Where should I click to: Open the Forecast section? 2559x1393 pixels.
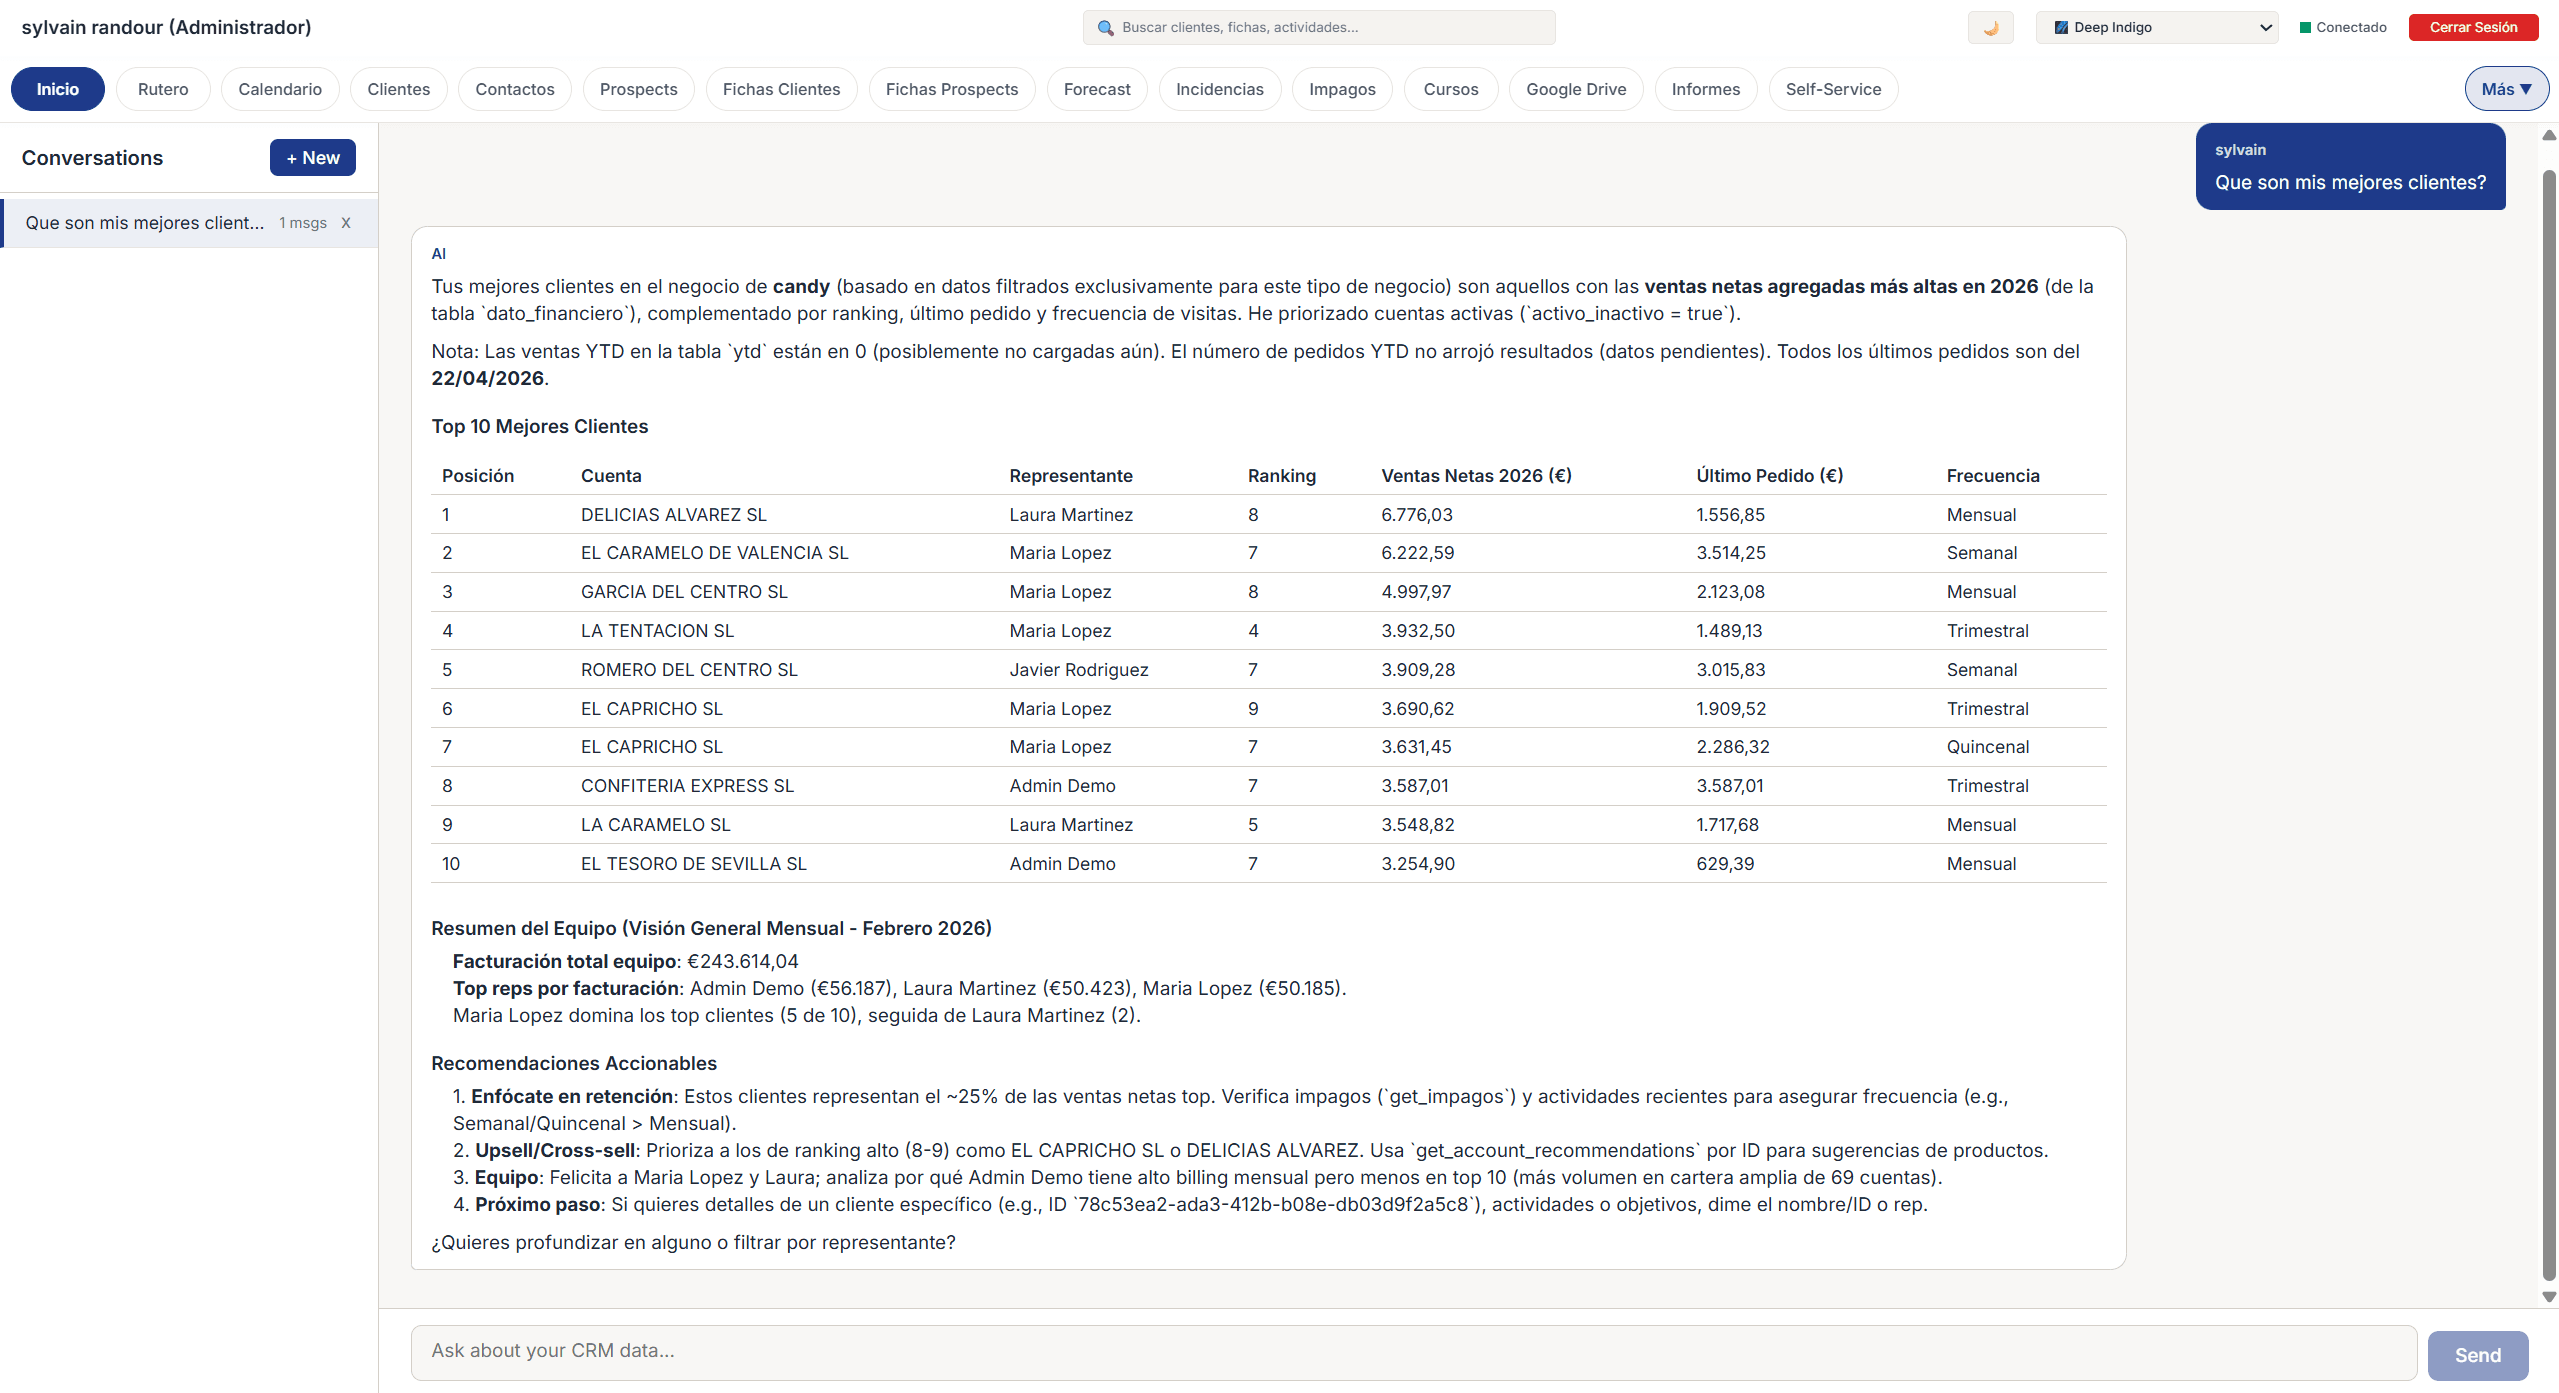point(1096,88)
